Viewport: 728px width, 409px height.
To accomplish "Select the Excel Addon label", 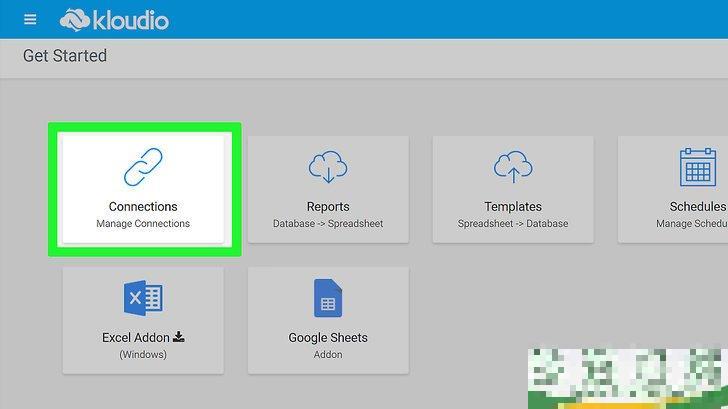I will (136, 338).
